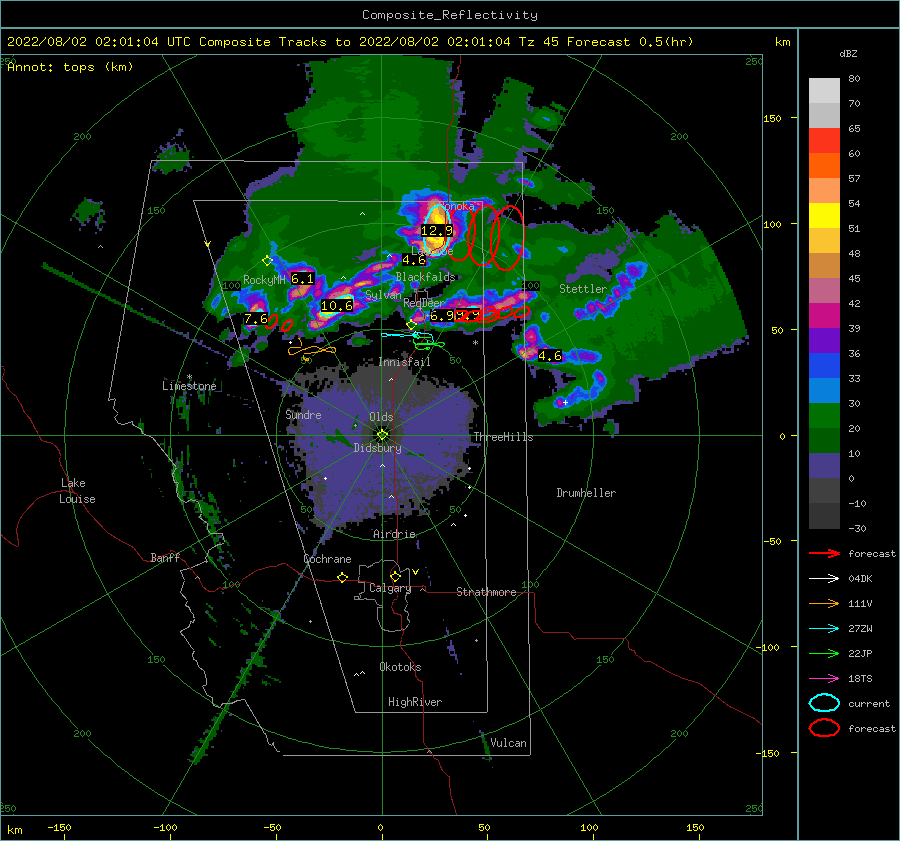The image size is (900, 841).
Task: Click the red forecast arrow in the legend
Action: tap(824, 553)
